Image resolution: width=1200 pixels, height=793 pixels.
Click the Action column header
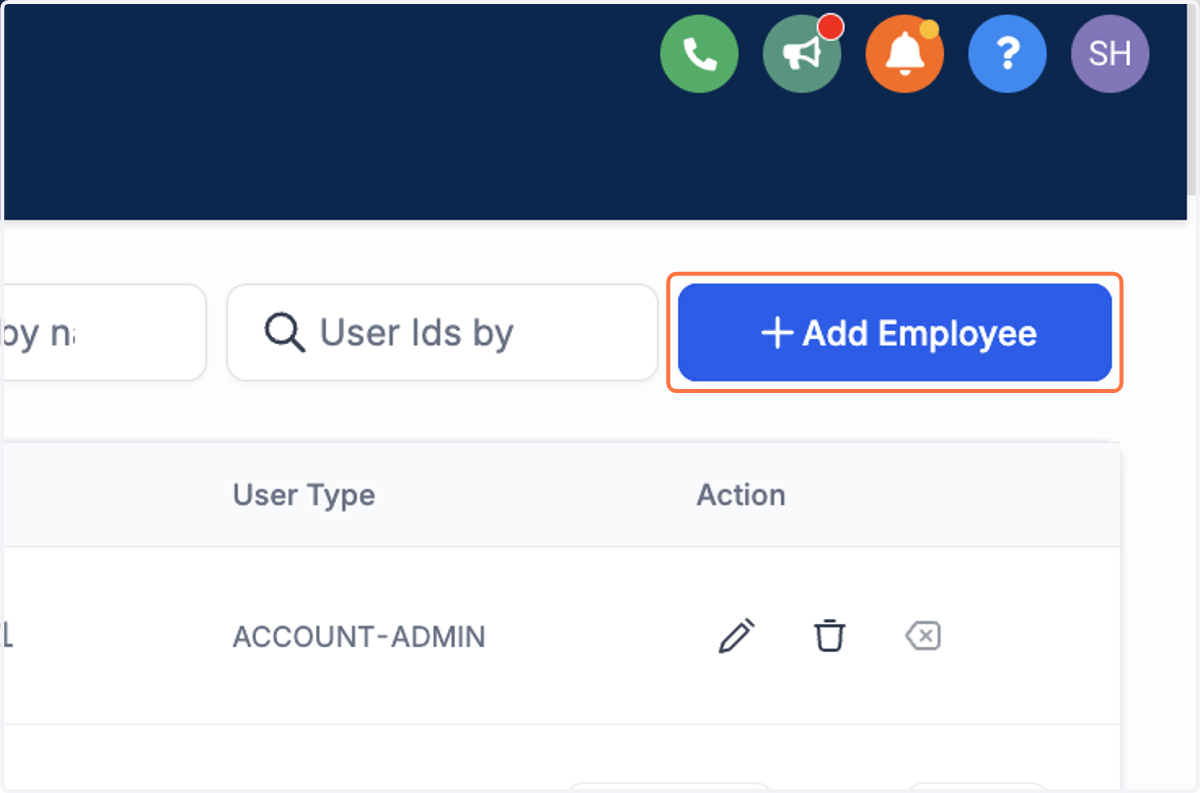(741, 495)
